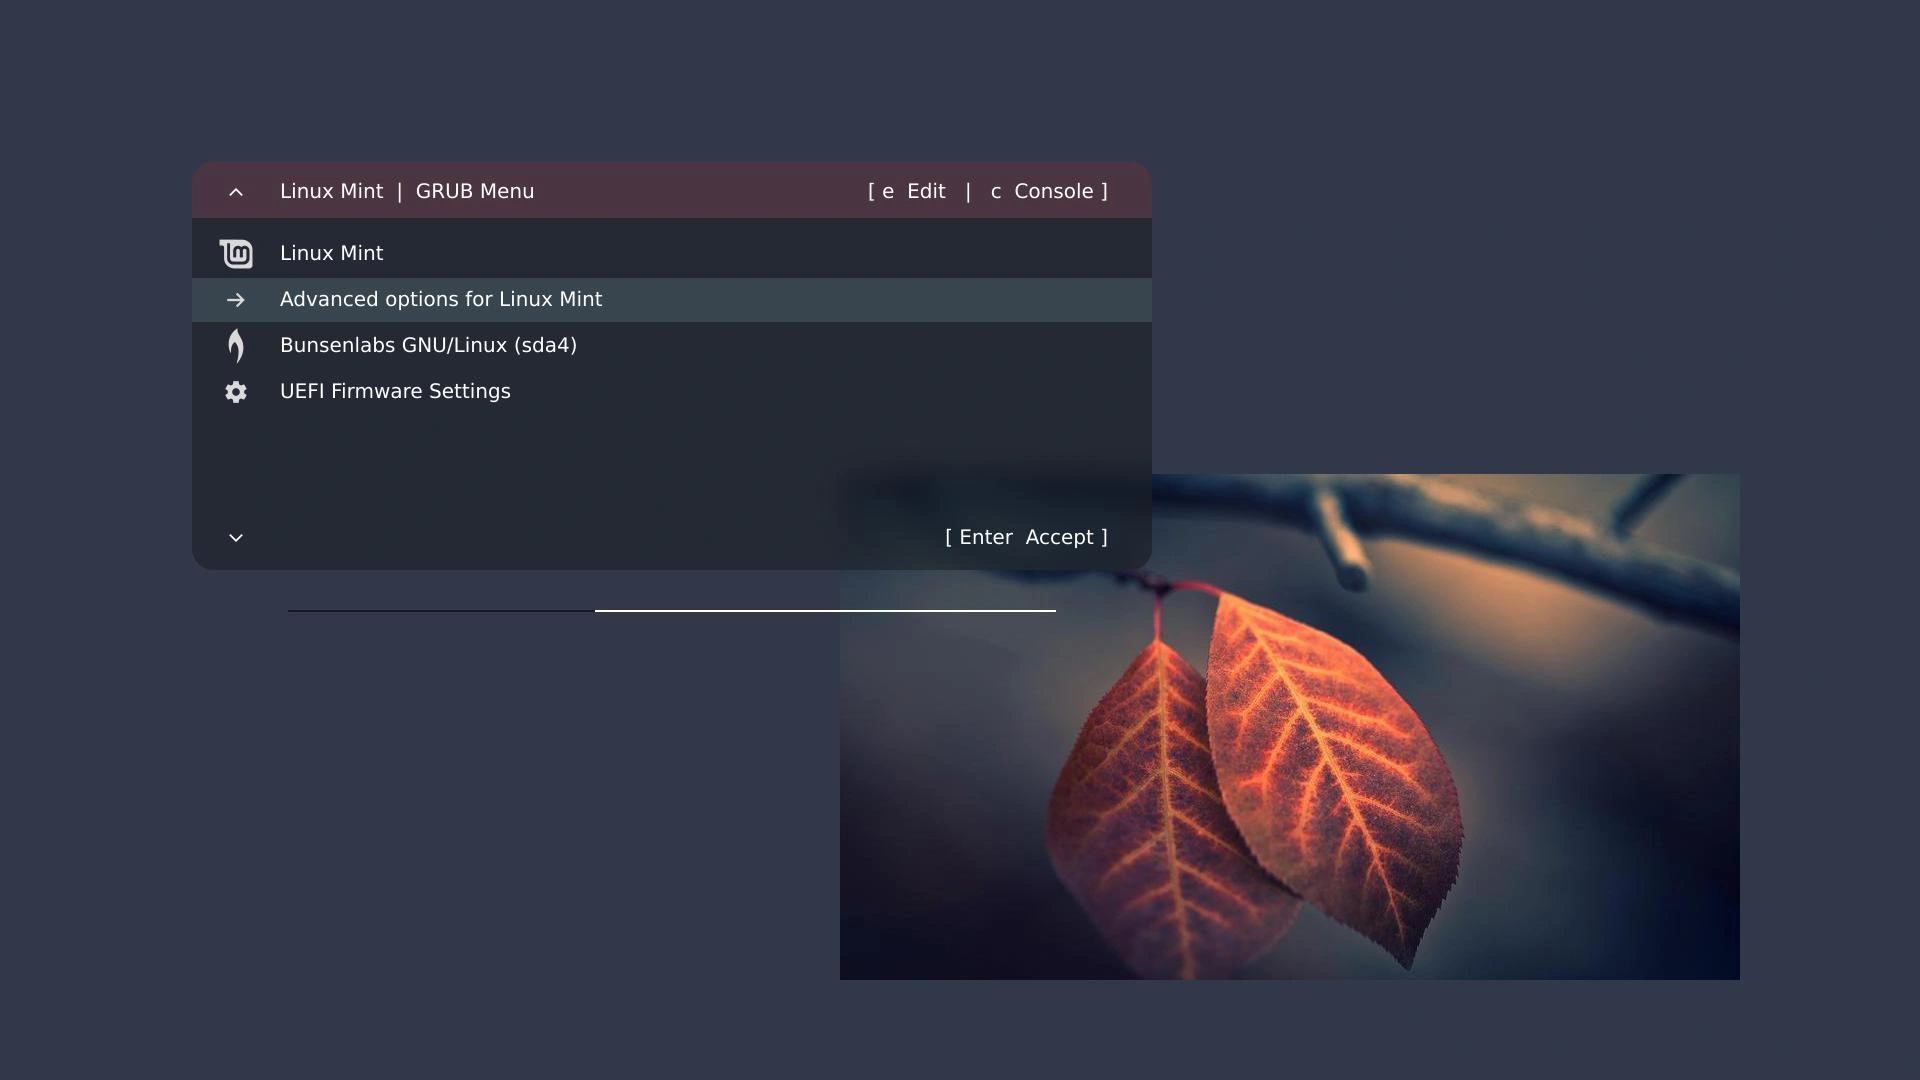Click the arrow icon beside Advanced options

point(236,300)
